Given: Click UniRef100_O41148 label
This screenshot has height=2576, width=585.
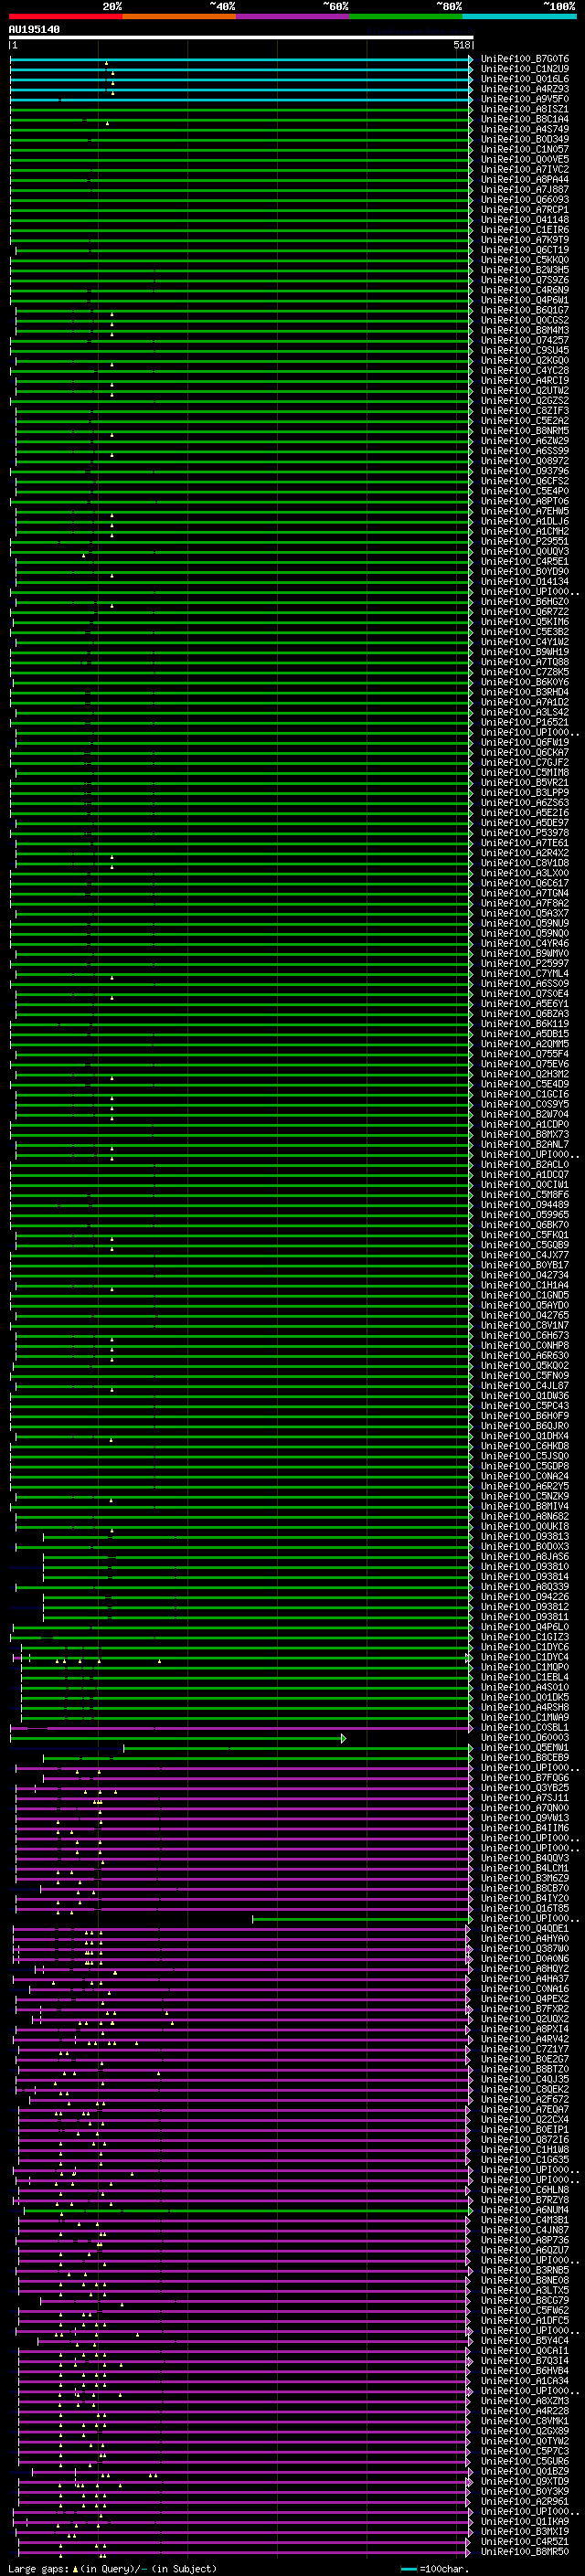Looking at the screenshot, I should coord(525,219).
